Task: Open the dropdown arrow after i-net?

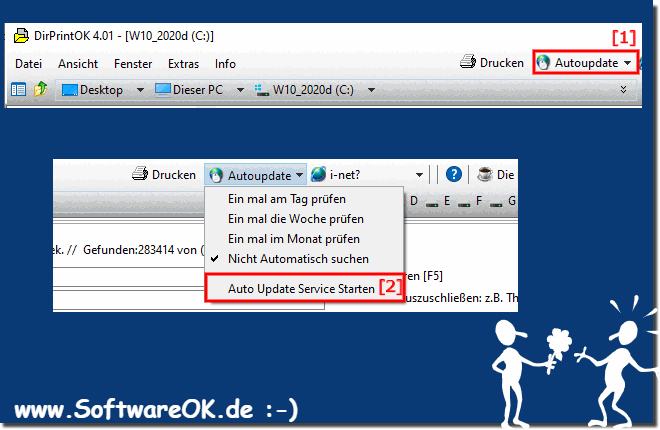Action: (419, 175)
